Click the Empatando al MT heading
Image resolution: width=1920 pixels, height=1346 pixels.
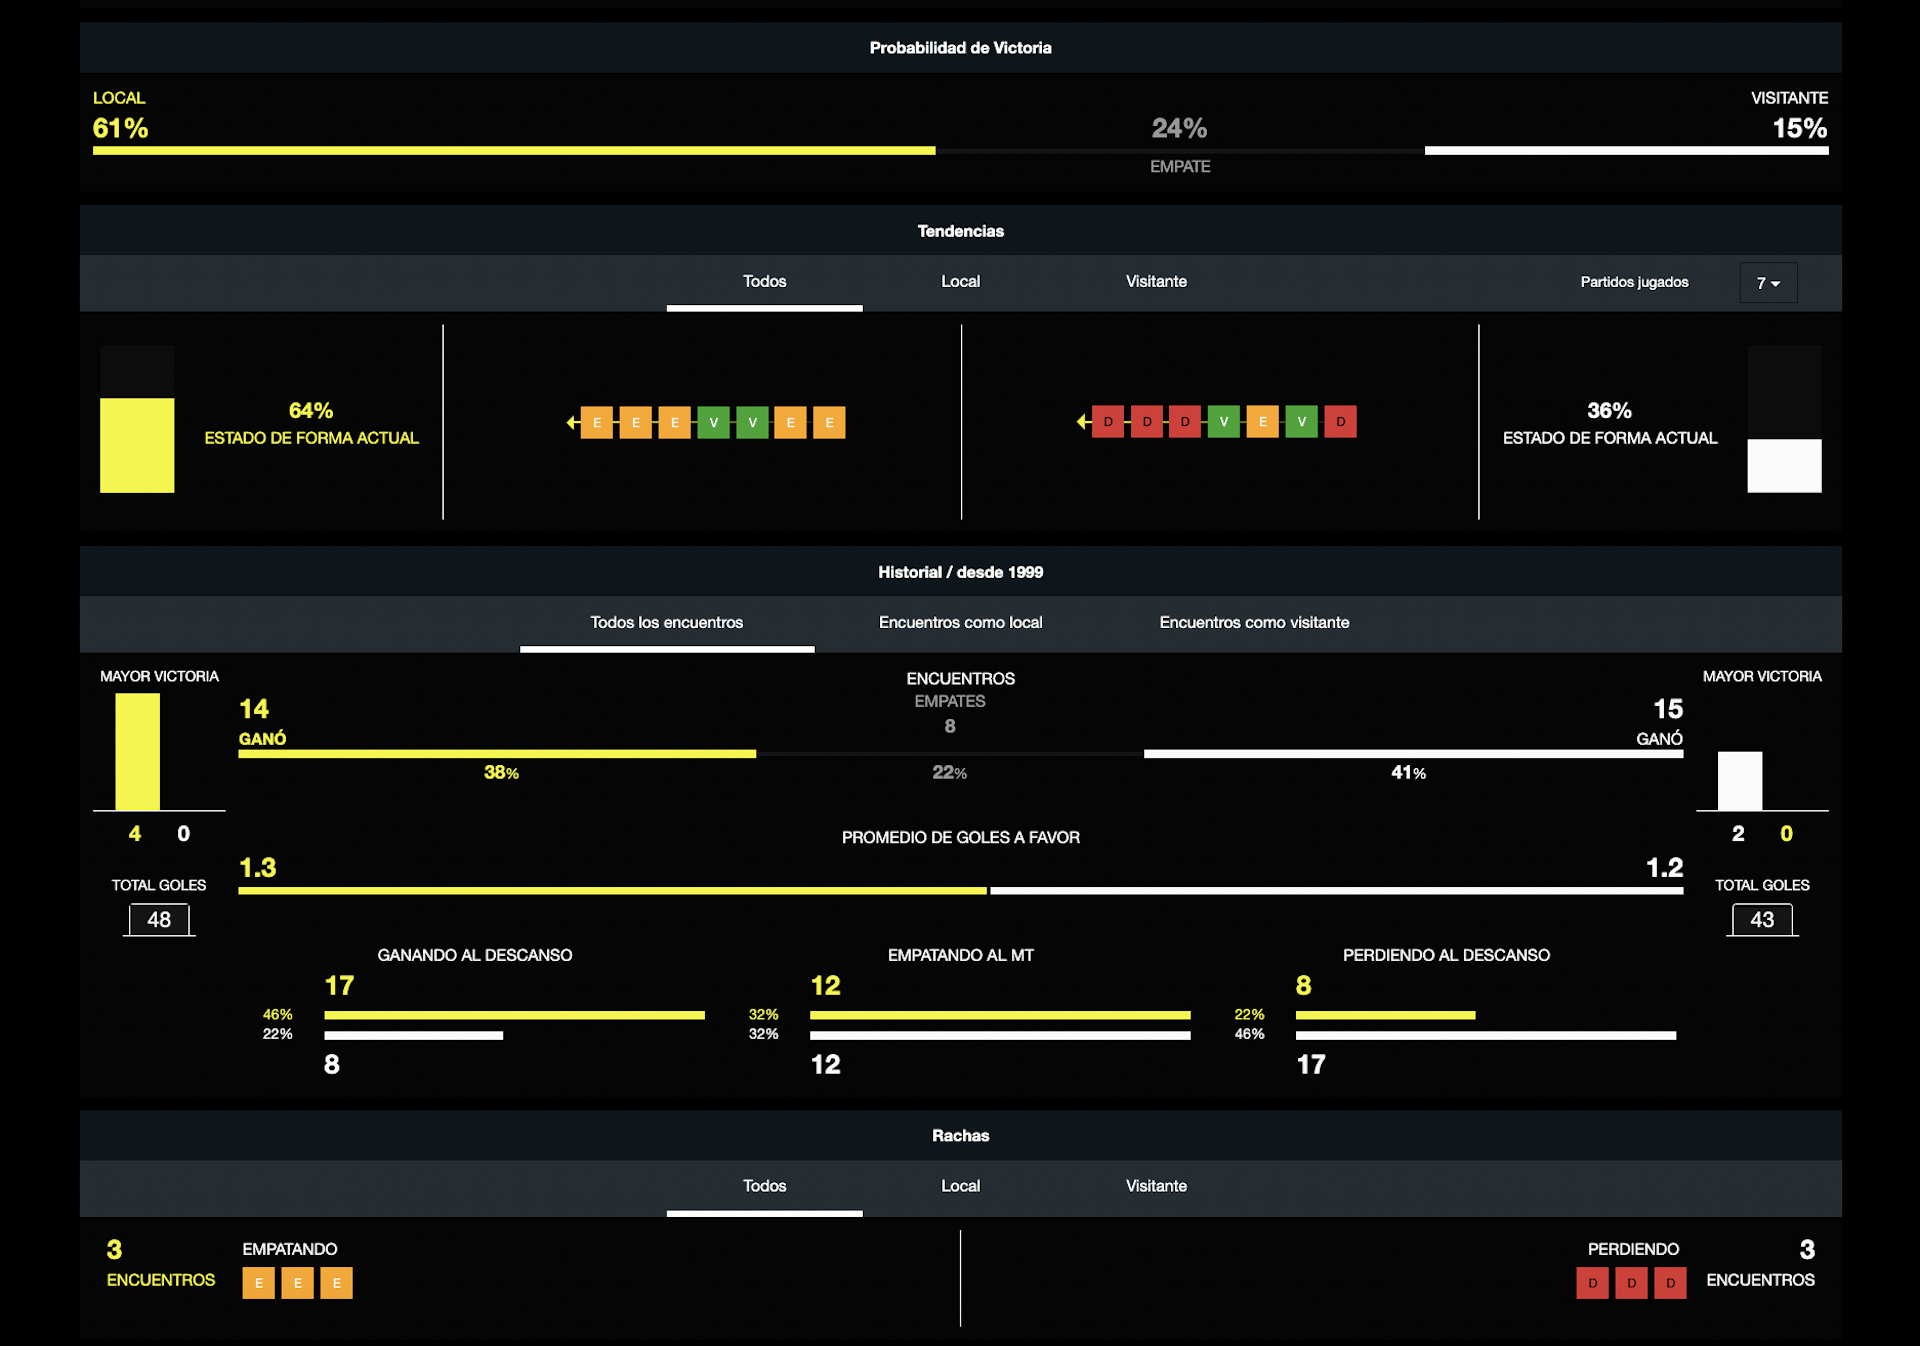point(961,955)
